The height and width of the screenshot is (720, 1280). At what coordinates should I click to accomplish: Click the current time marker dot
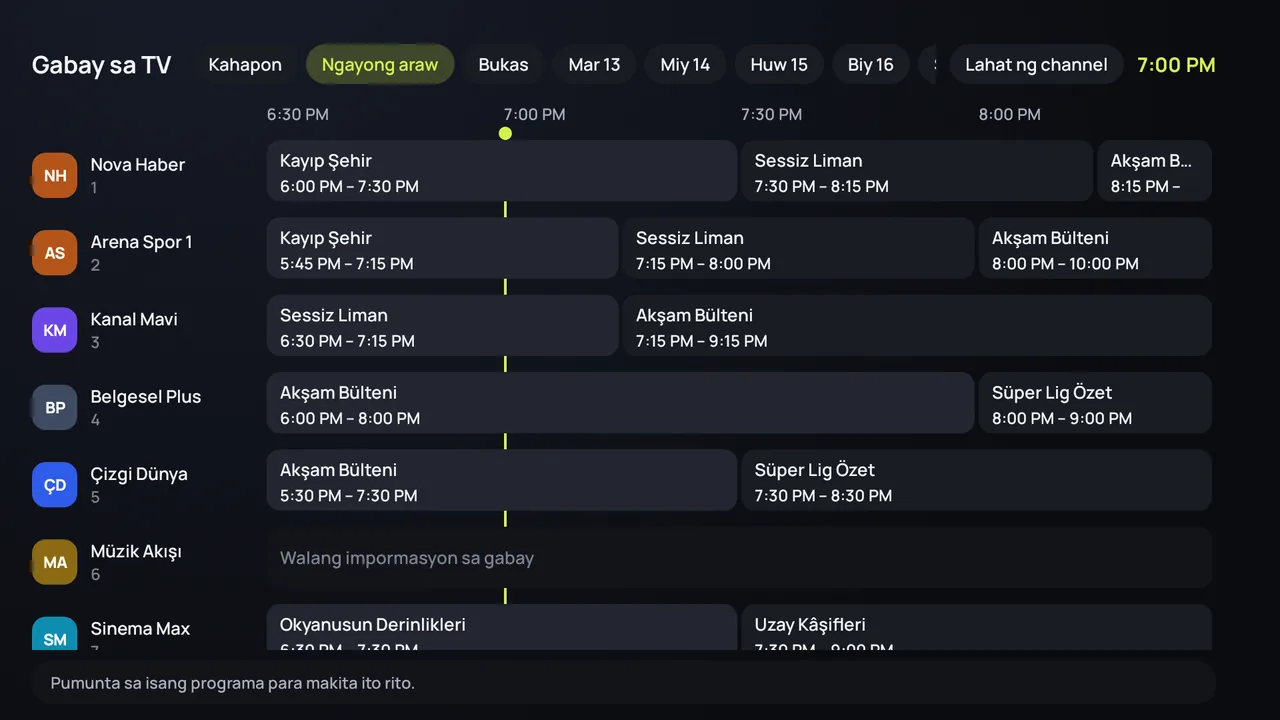505,133
